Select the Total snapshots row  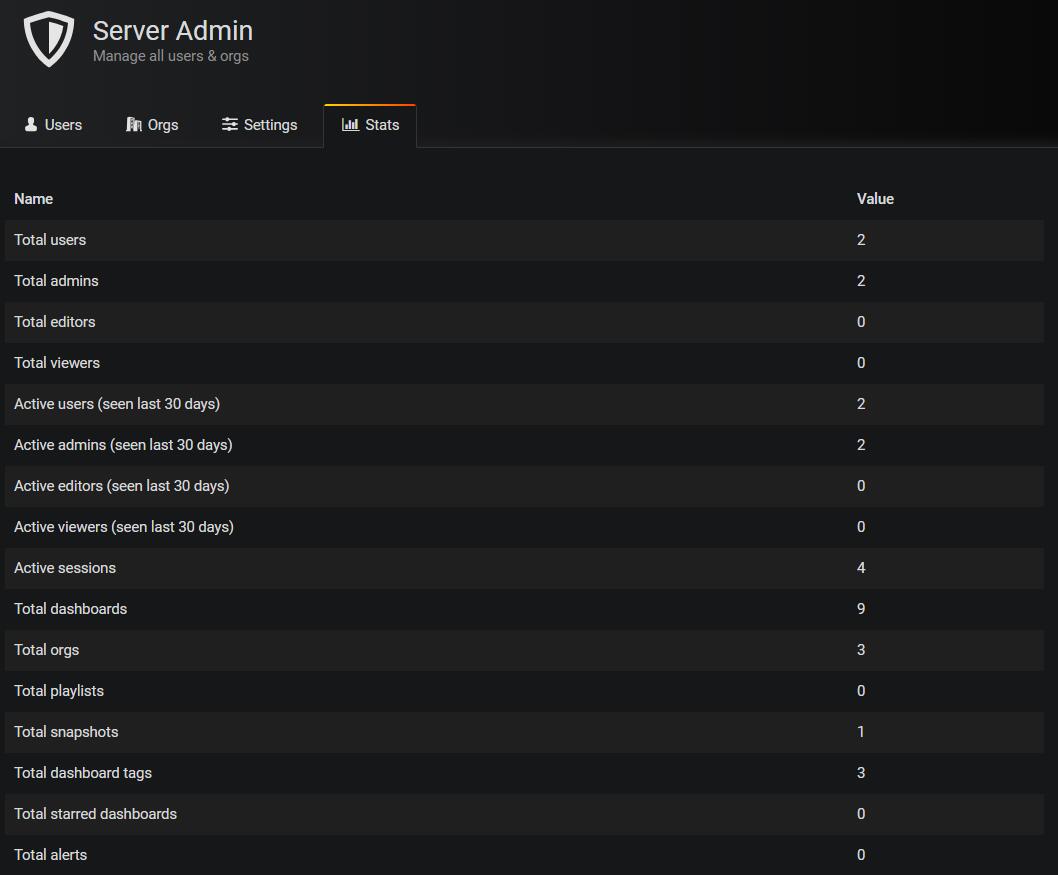click(66, 732)
